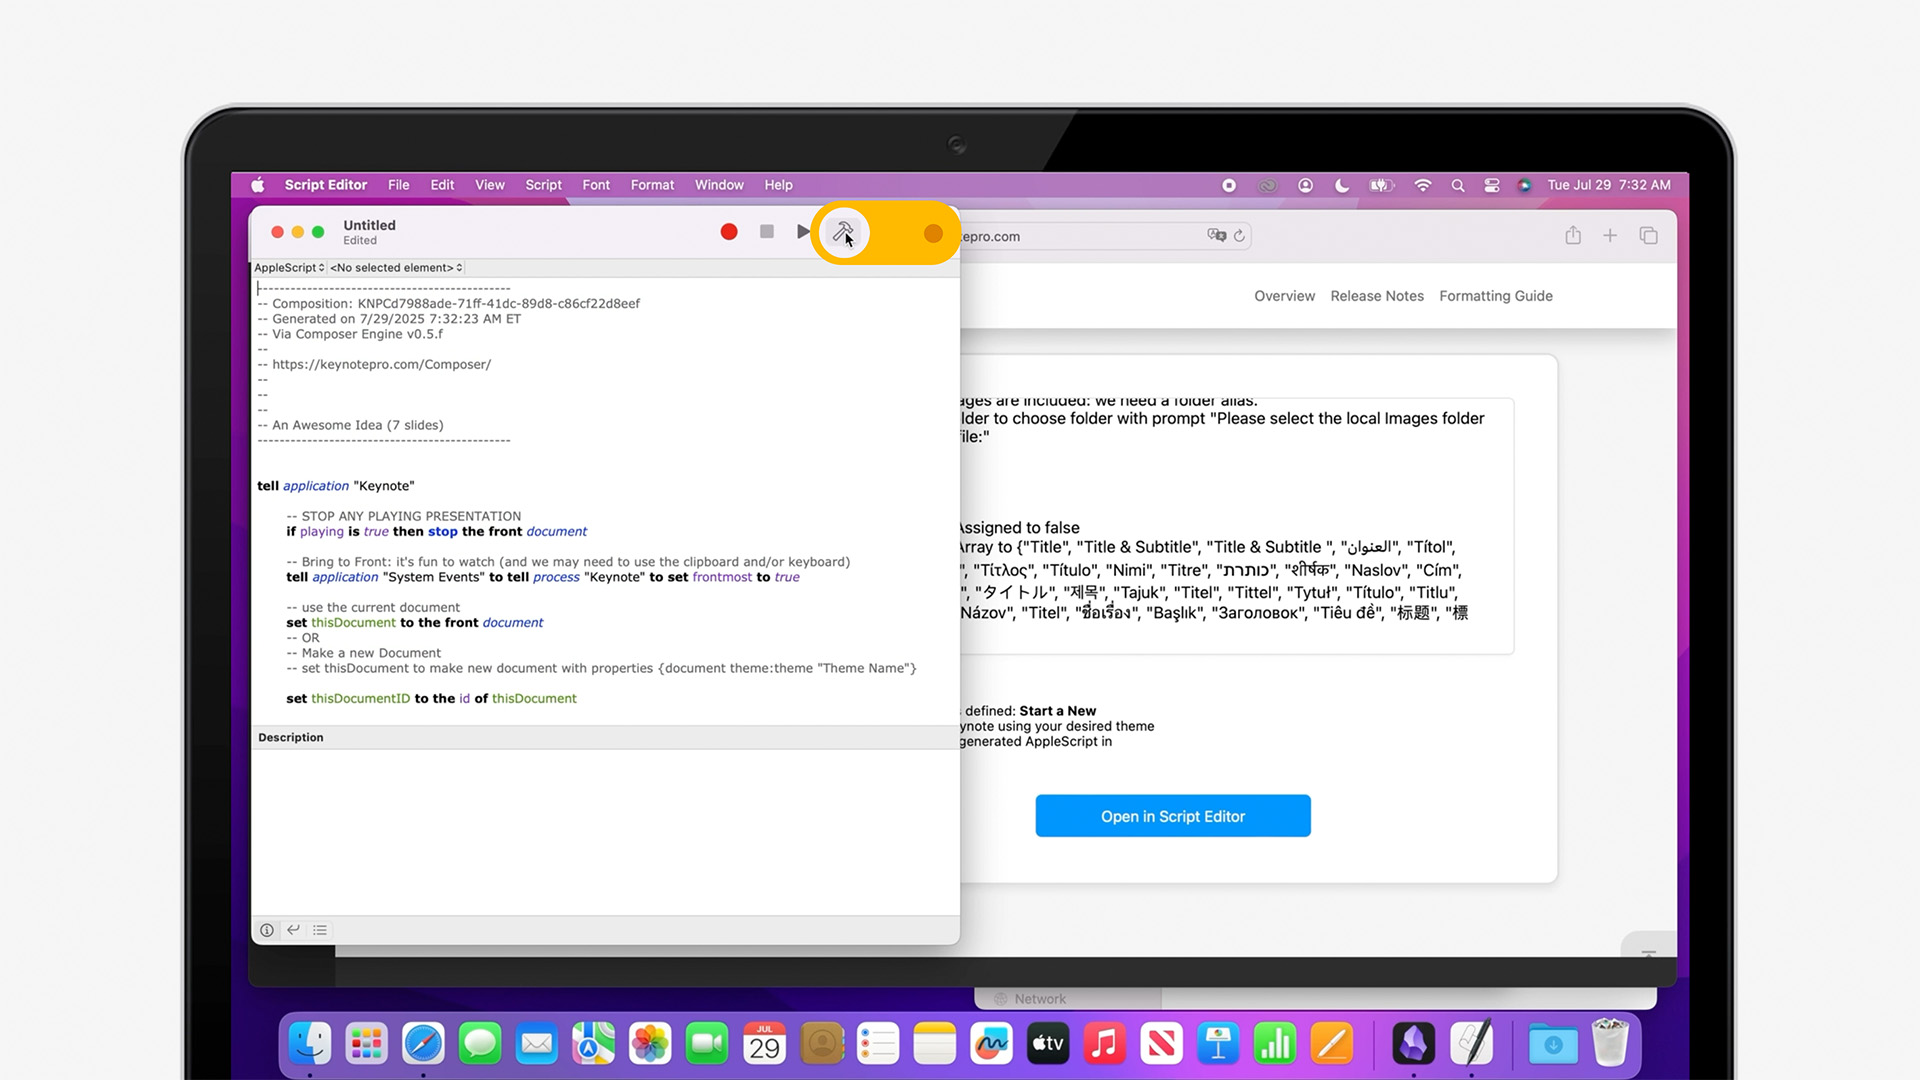Click the reply arrow icon in bottom bar
1920x1080 pixels.
[x=293, y=930]
